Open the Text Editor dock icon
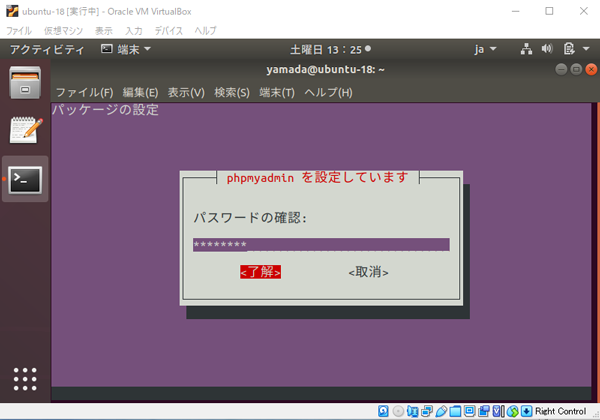The height and width of the screenshot is (420, 600). 26,130
